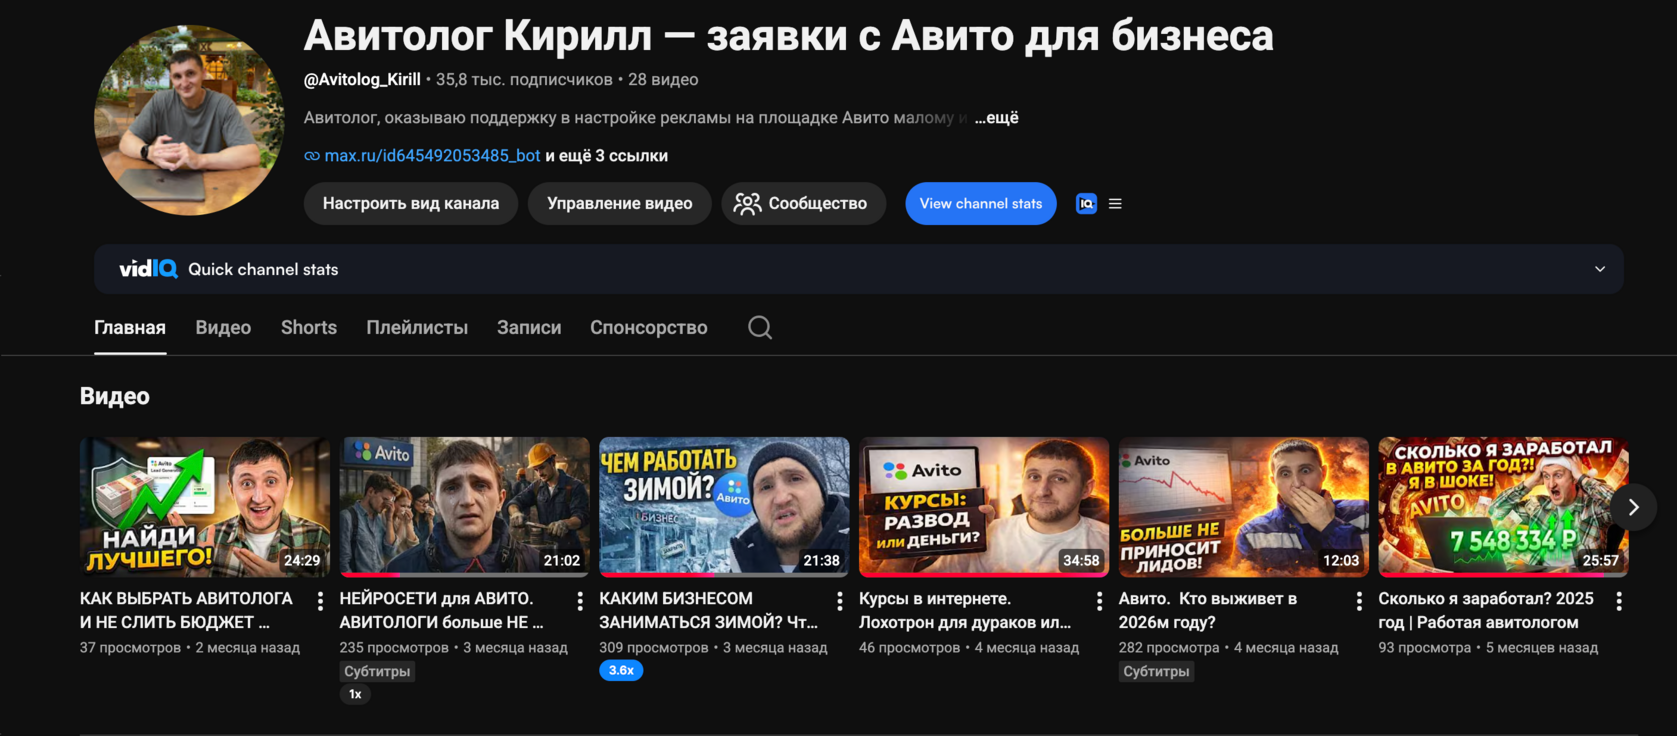Screen dimensions: 1677x736
Task: Click the 1x badge under НЕЙРОСЕТИ video
Action: tap(355, 694)
